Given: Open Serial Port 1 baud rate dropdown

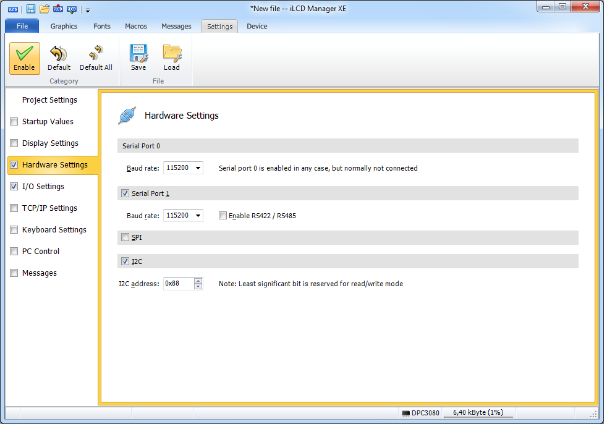Looking at the screenshot, I should [198, 215].
